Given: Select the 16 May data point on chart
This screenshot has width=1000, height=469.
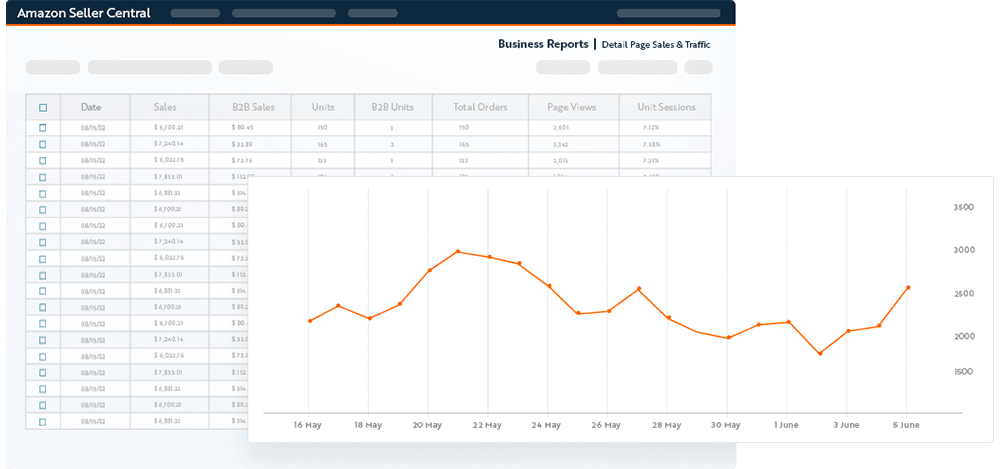Looking at the screenshot, I should (310, 320).
